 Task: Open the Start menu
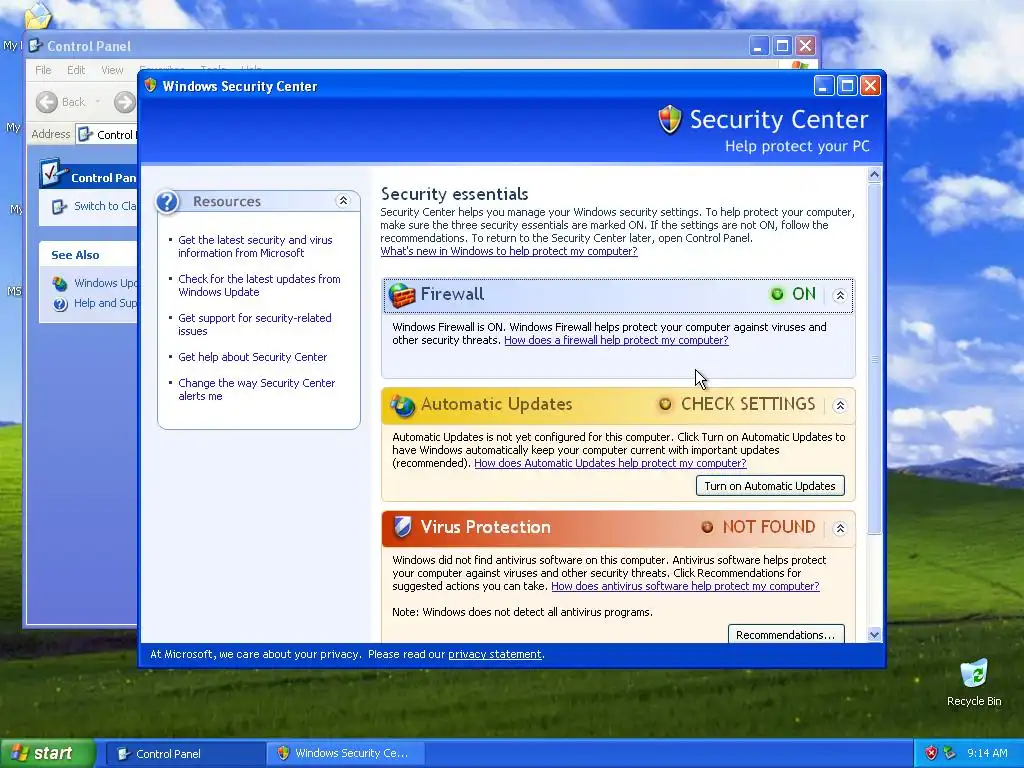pyautogui.click(x=47, y=754)
